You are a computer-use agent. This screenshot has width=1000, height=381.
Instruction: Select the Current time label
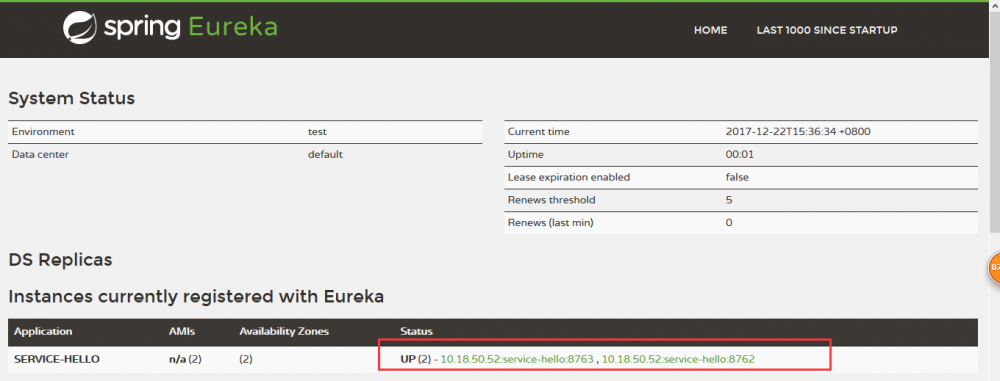tap(538, 131)
